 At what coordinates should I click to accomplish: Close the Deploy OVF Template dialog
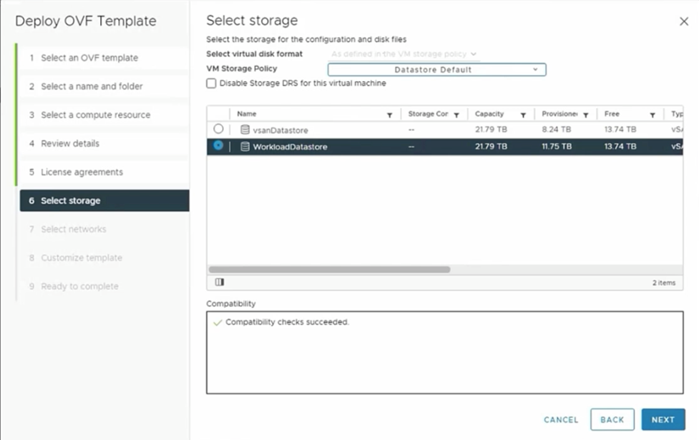pos(683,21)
